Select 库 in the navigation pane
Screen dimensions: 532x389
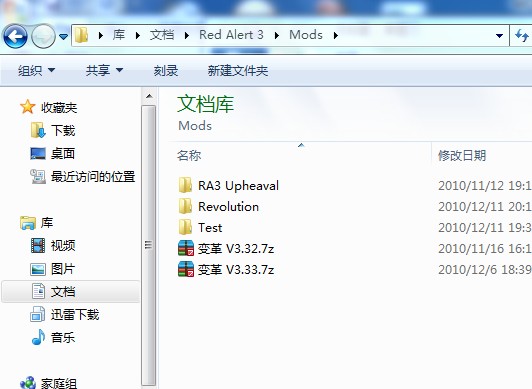(47, 223)
